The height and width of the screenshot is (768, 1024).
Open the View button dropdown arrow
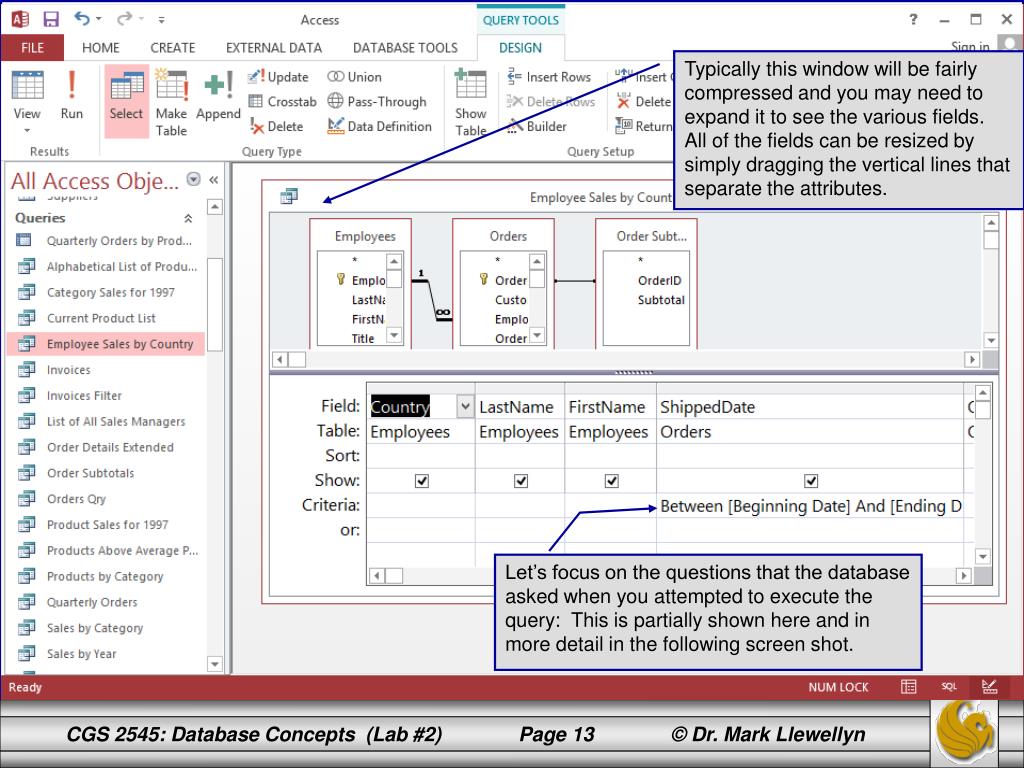(27, 130)
